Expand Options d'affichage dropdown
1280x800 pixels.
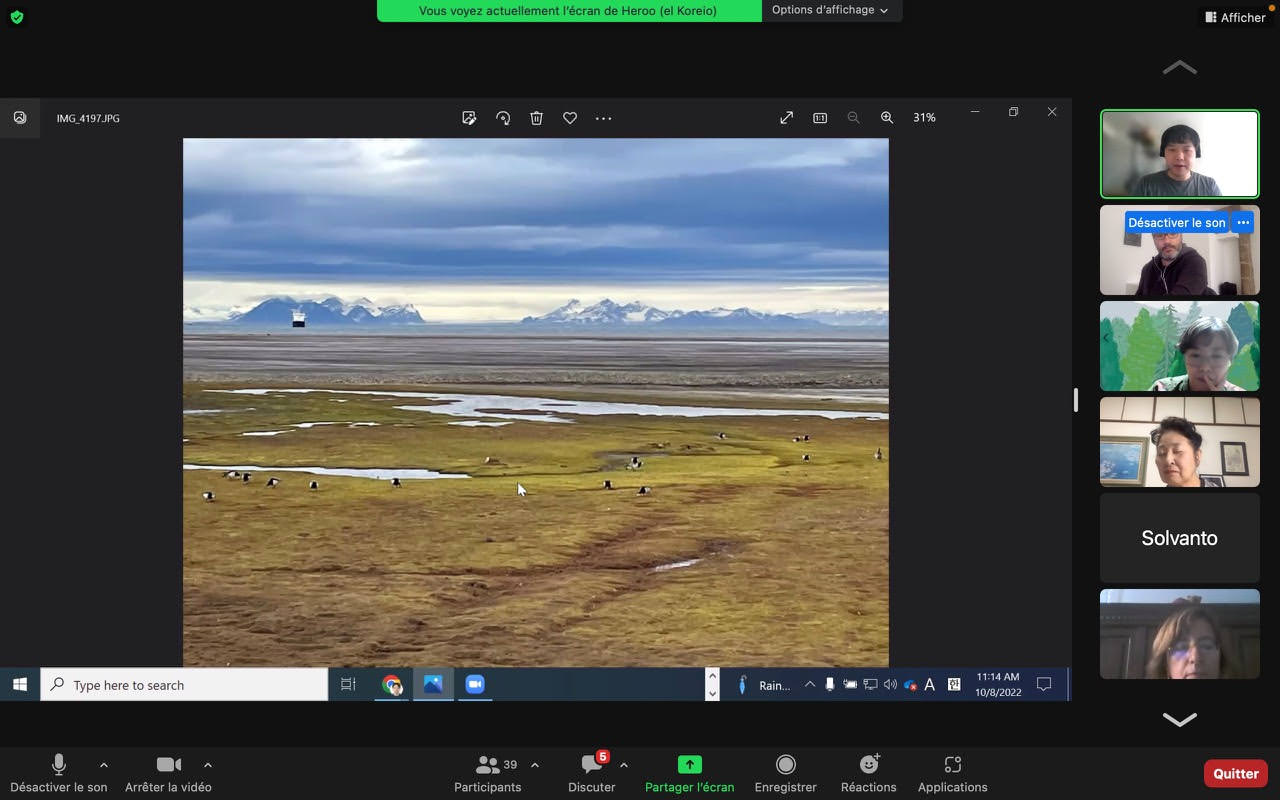pos(830,10)
